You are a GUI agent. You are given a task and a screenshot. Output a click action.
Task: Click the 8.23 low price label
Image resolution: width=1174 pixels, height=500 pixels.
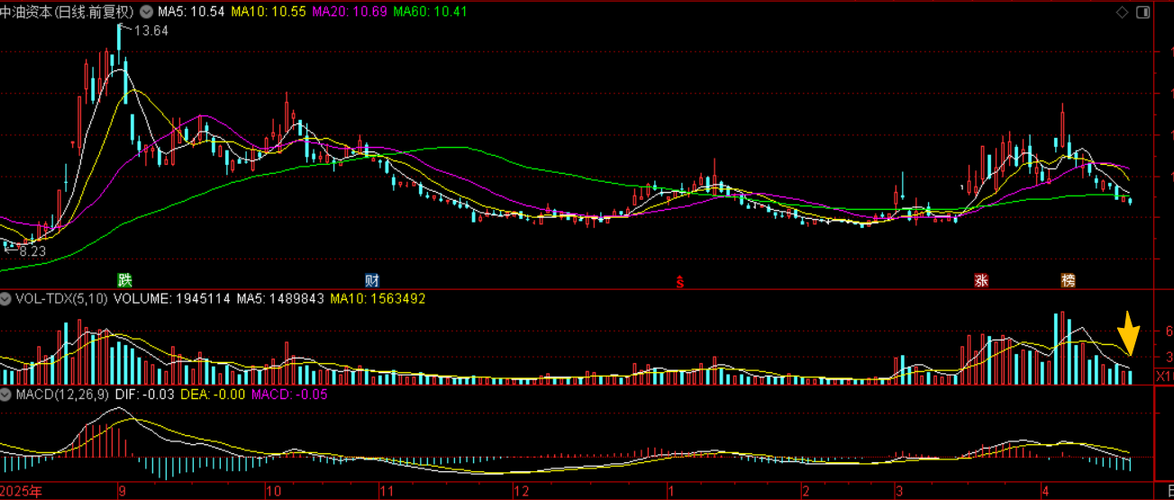[x=31, y=252]
